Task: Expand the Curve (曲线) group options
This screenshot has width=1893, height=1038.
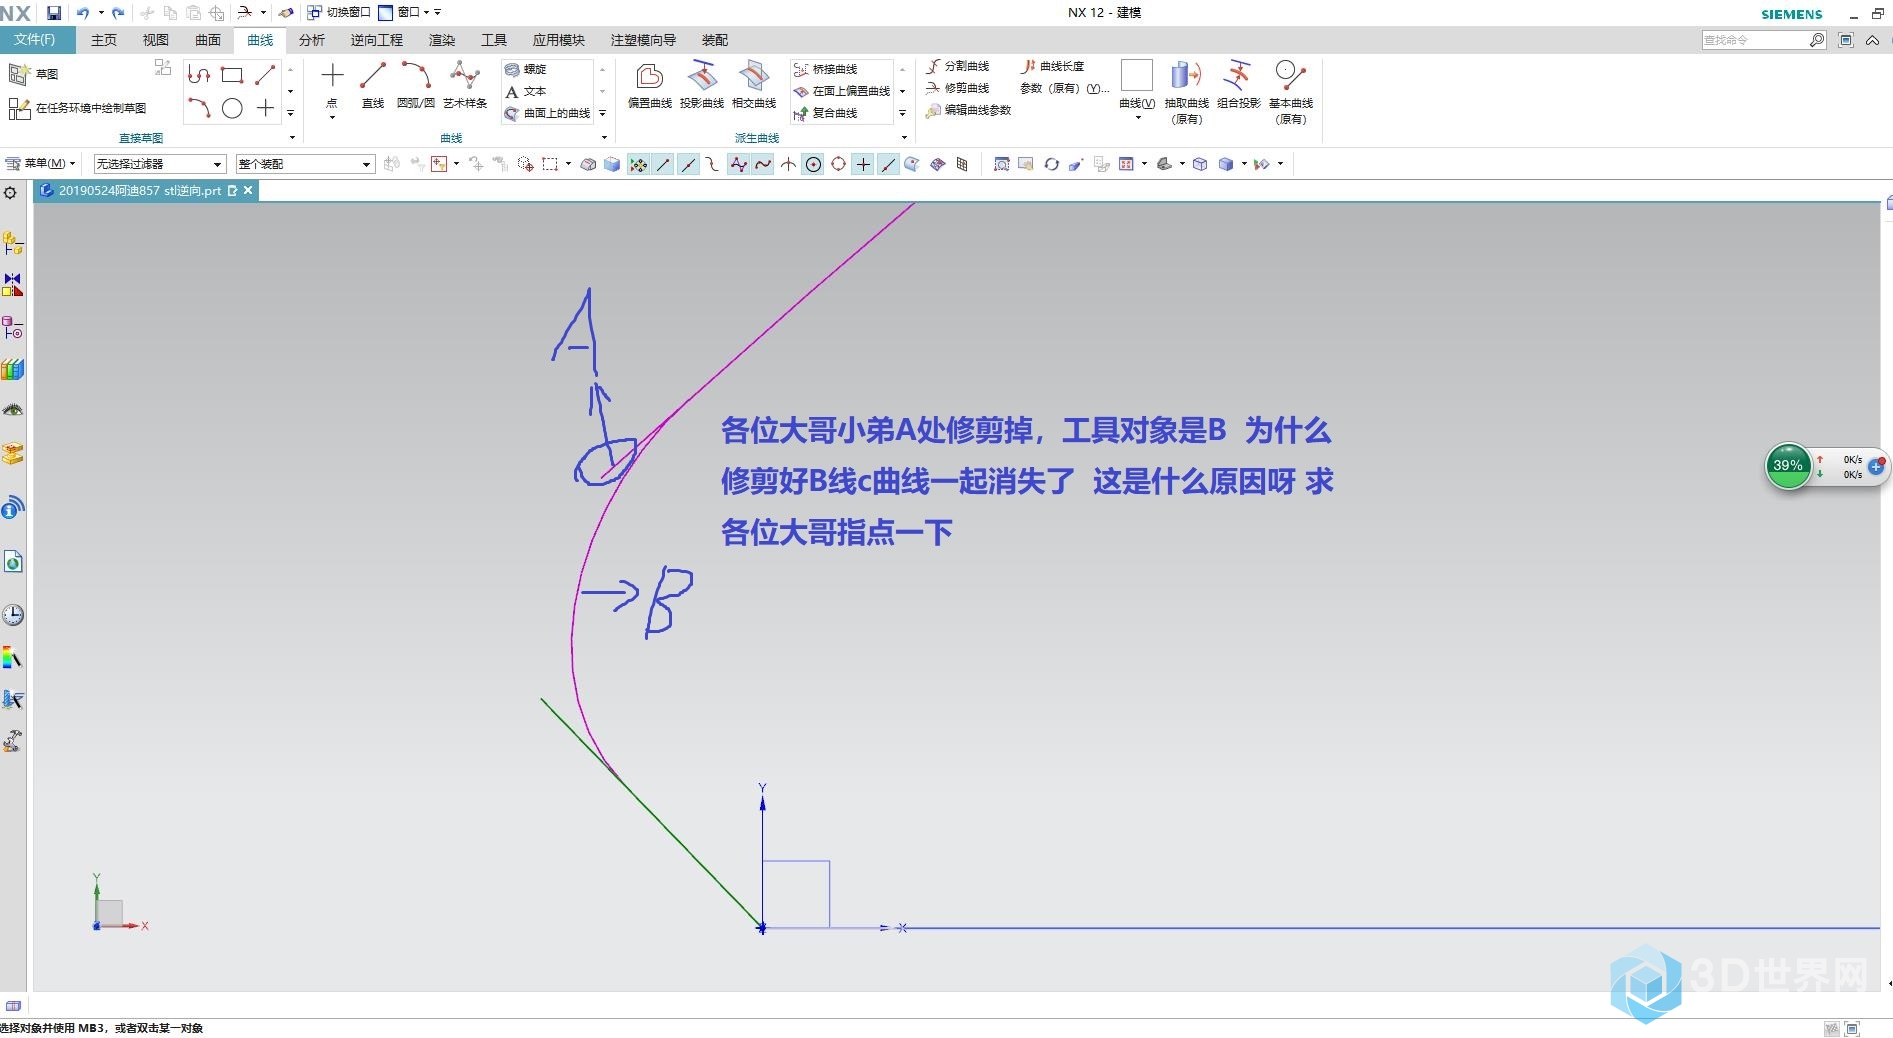Action: point(604,137)
